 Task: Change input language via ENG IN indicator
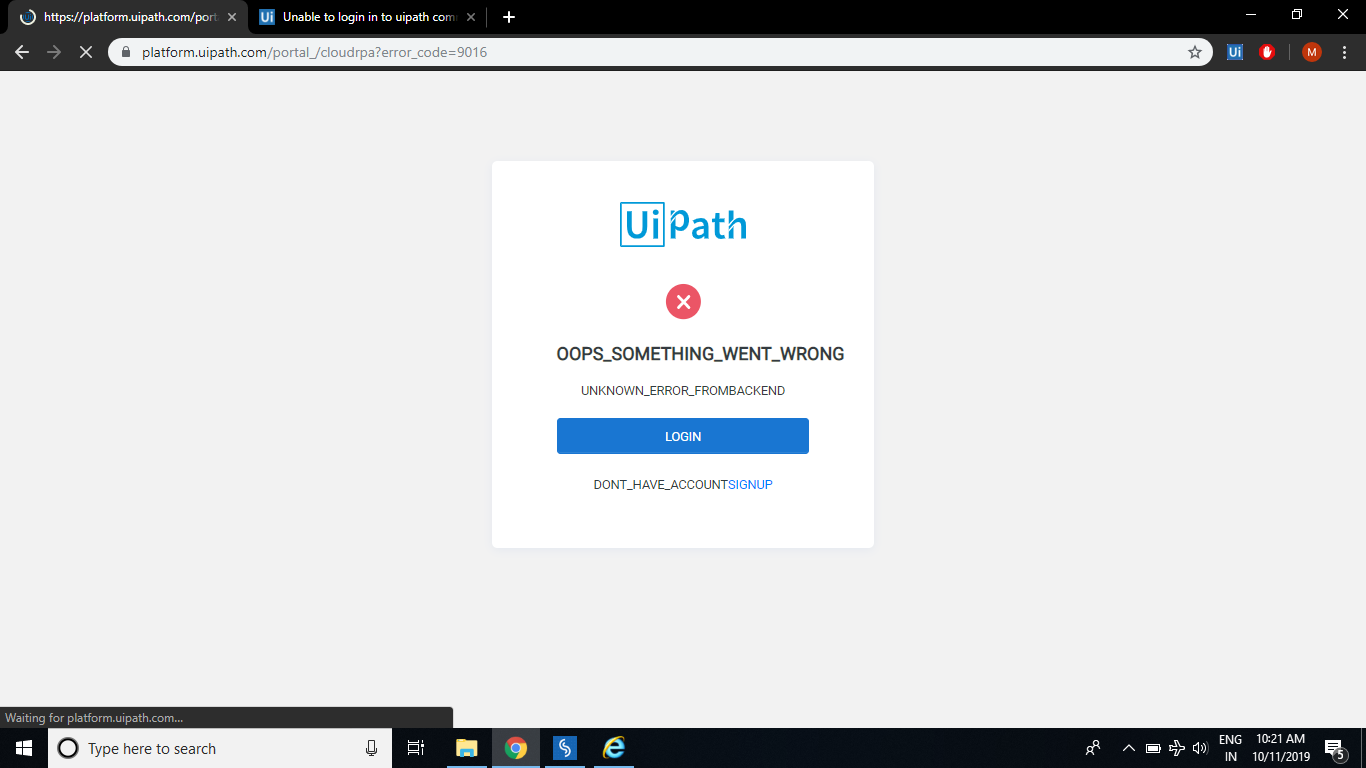point(1232,748)
